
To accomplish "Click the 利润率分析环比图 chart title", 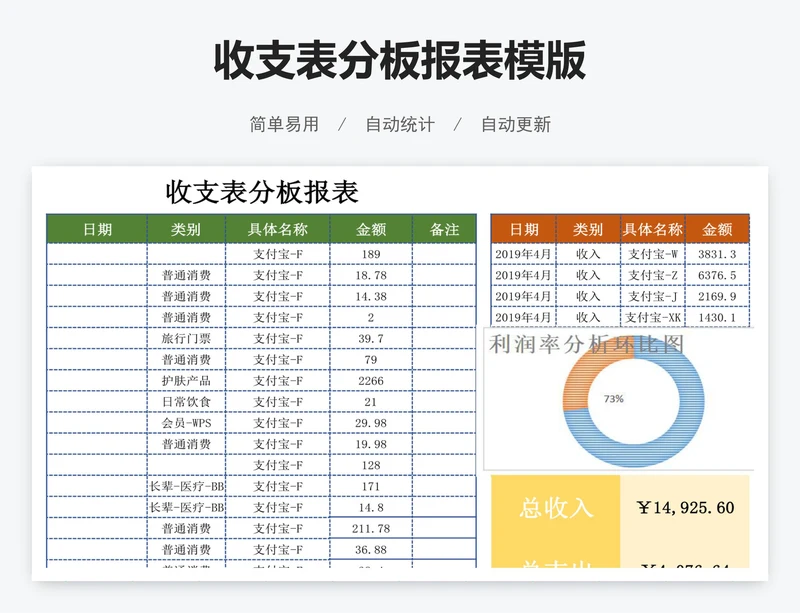I will click(586, 344).
